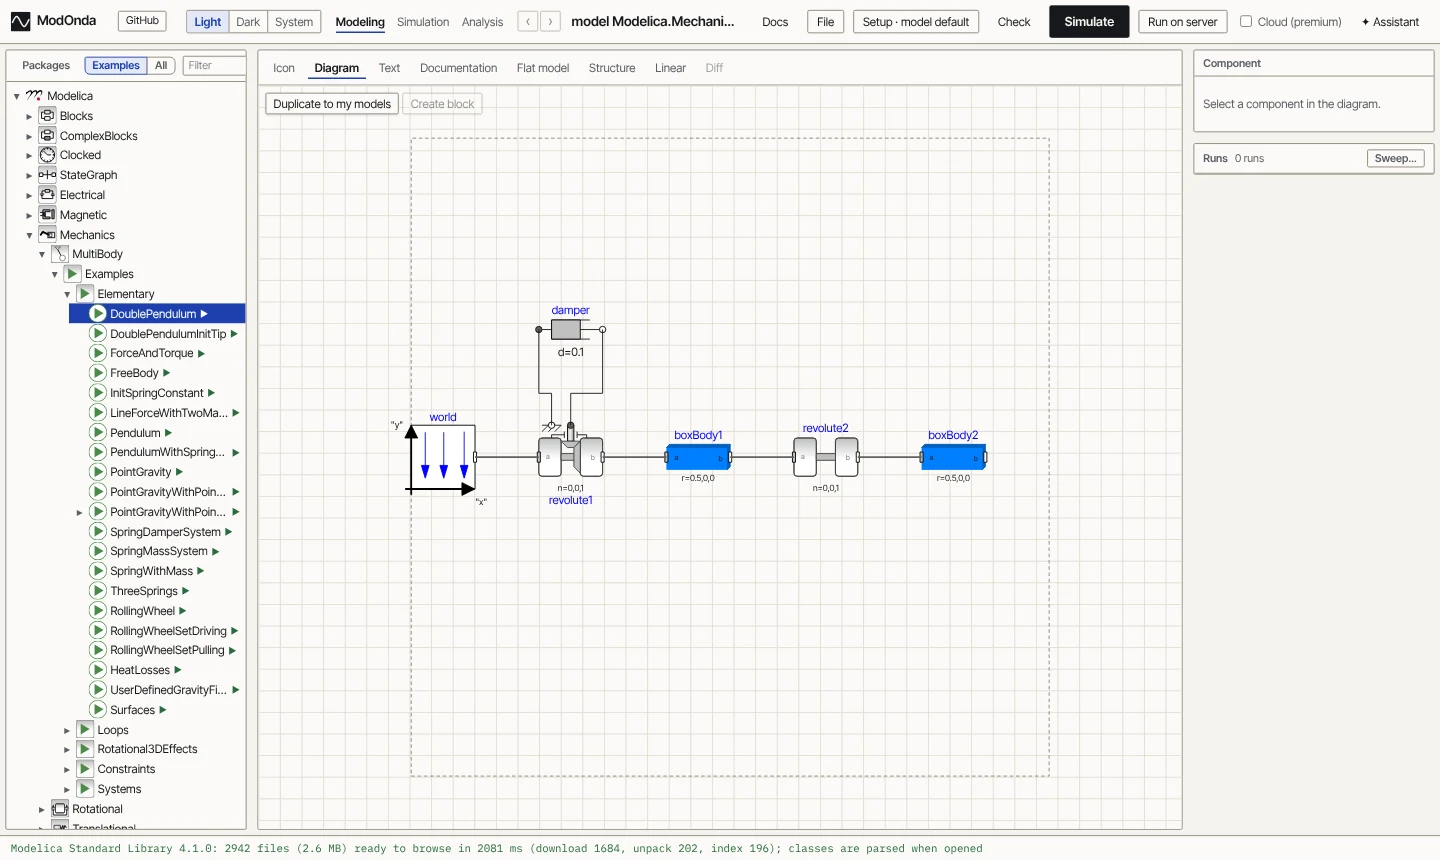Switch theme to Light
The width and height of the screenshot is (1440, 860).
(208, 22)
